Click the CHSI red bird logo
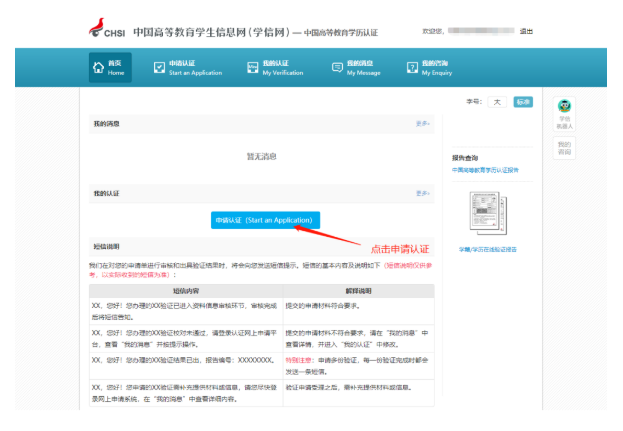This screenshot has height=431, width=623. coord(97,27)
